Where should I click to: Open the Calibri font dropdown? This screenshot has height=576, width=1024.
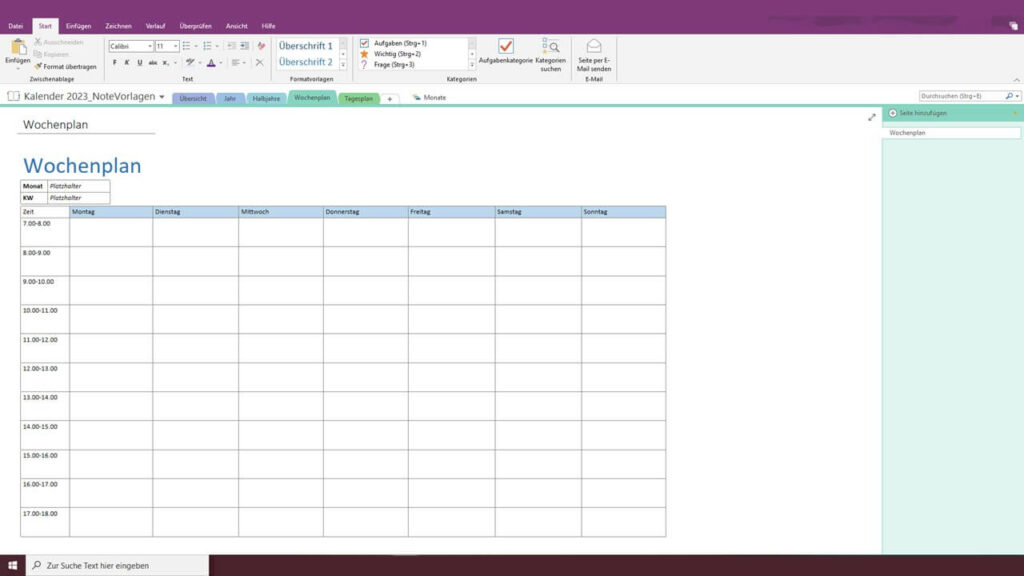(149, 46)
